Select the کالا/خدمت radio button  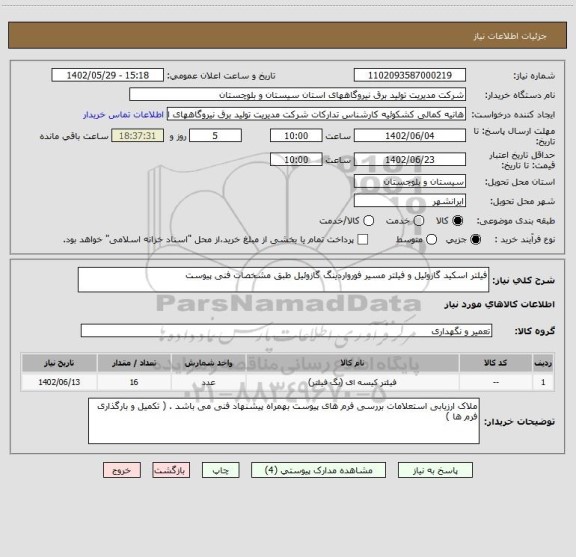coord(368,220)
